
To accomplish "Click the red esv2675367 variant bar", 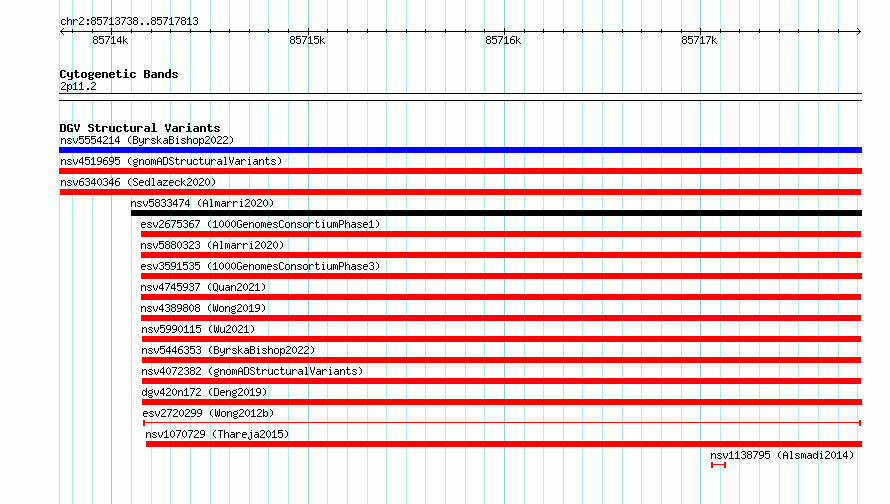I will (501, 234).
